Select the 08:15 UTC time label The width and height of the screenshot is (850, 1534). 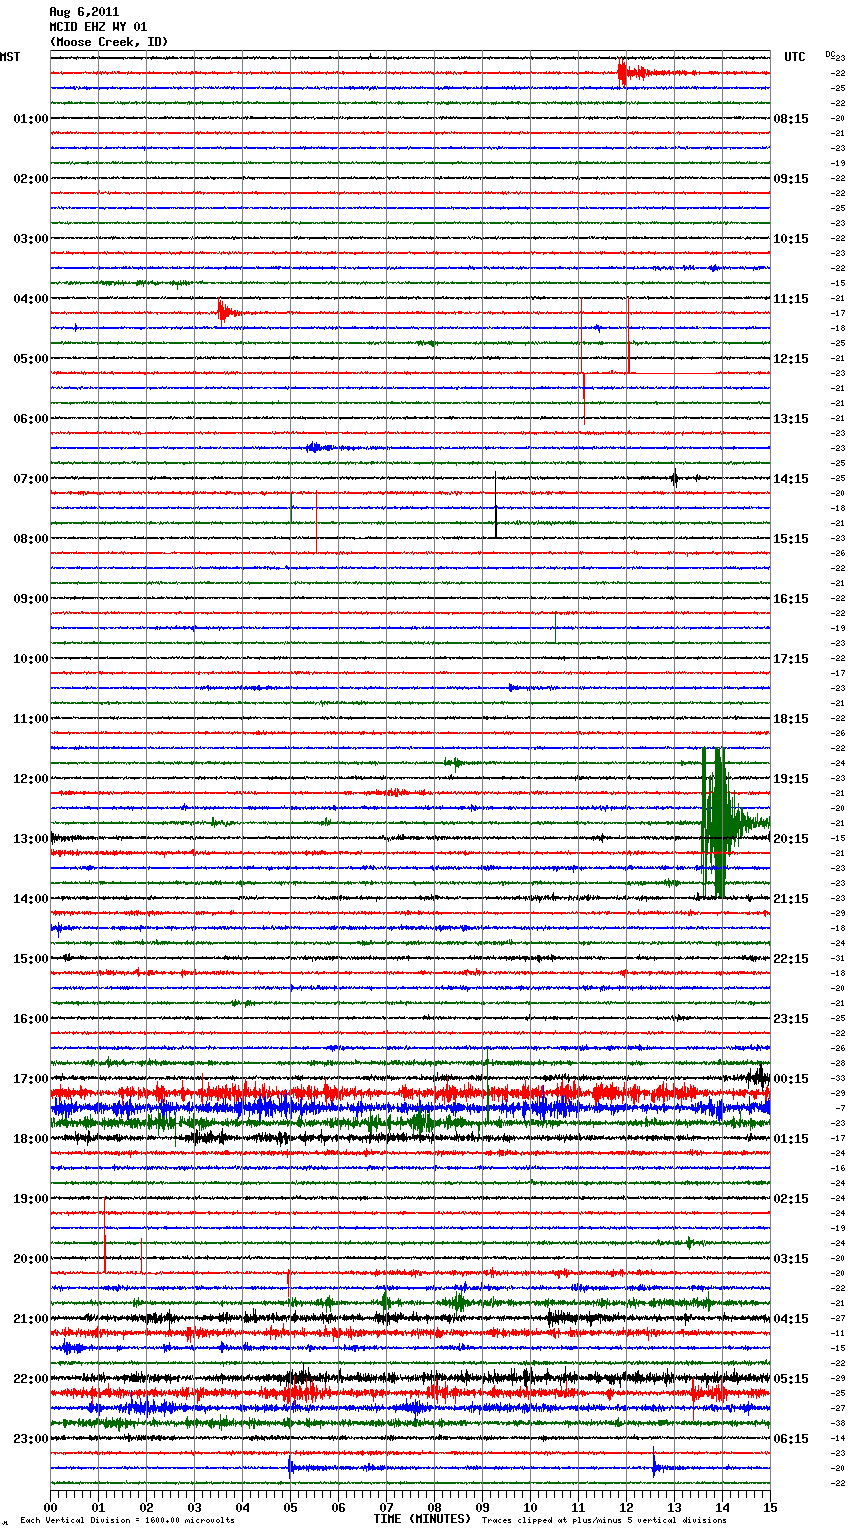pos(791,119)
